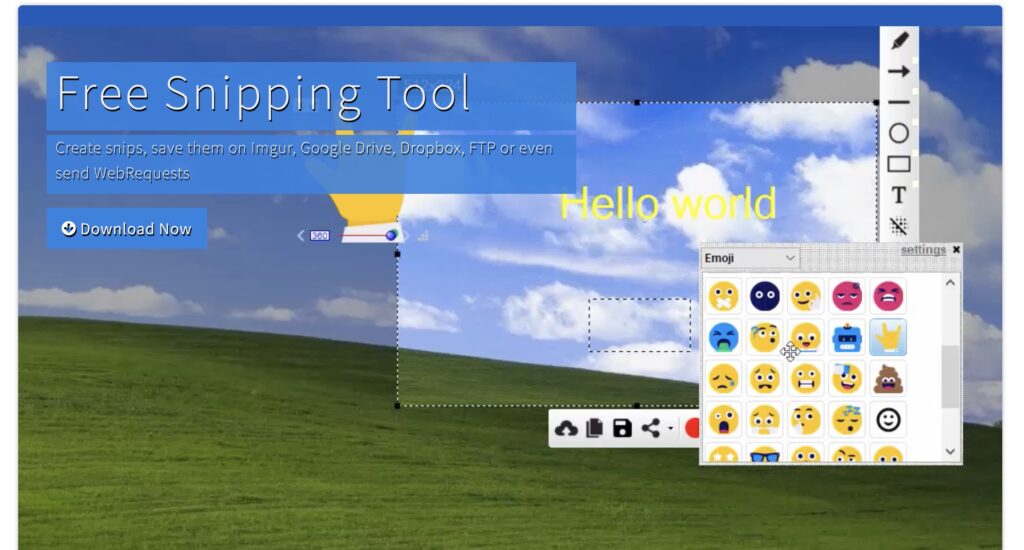
Task: Pick the red color circle in snip toolbar
Action: [692, 429]
